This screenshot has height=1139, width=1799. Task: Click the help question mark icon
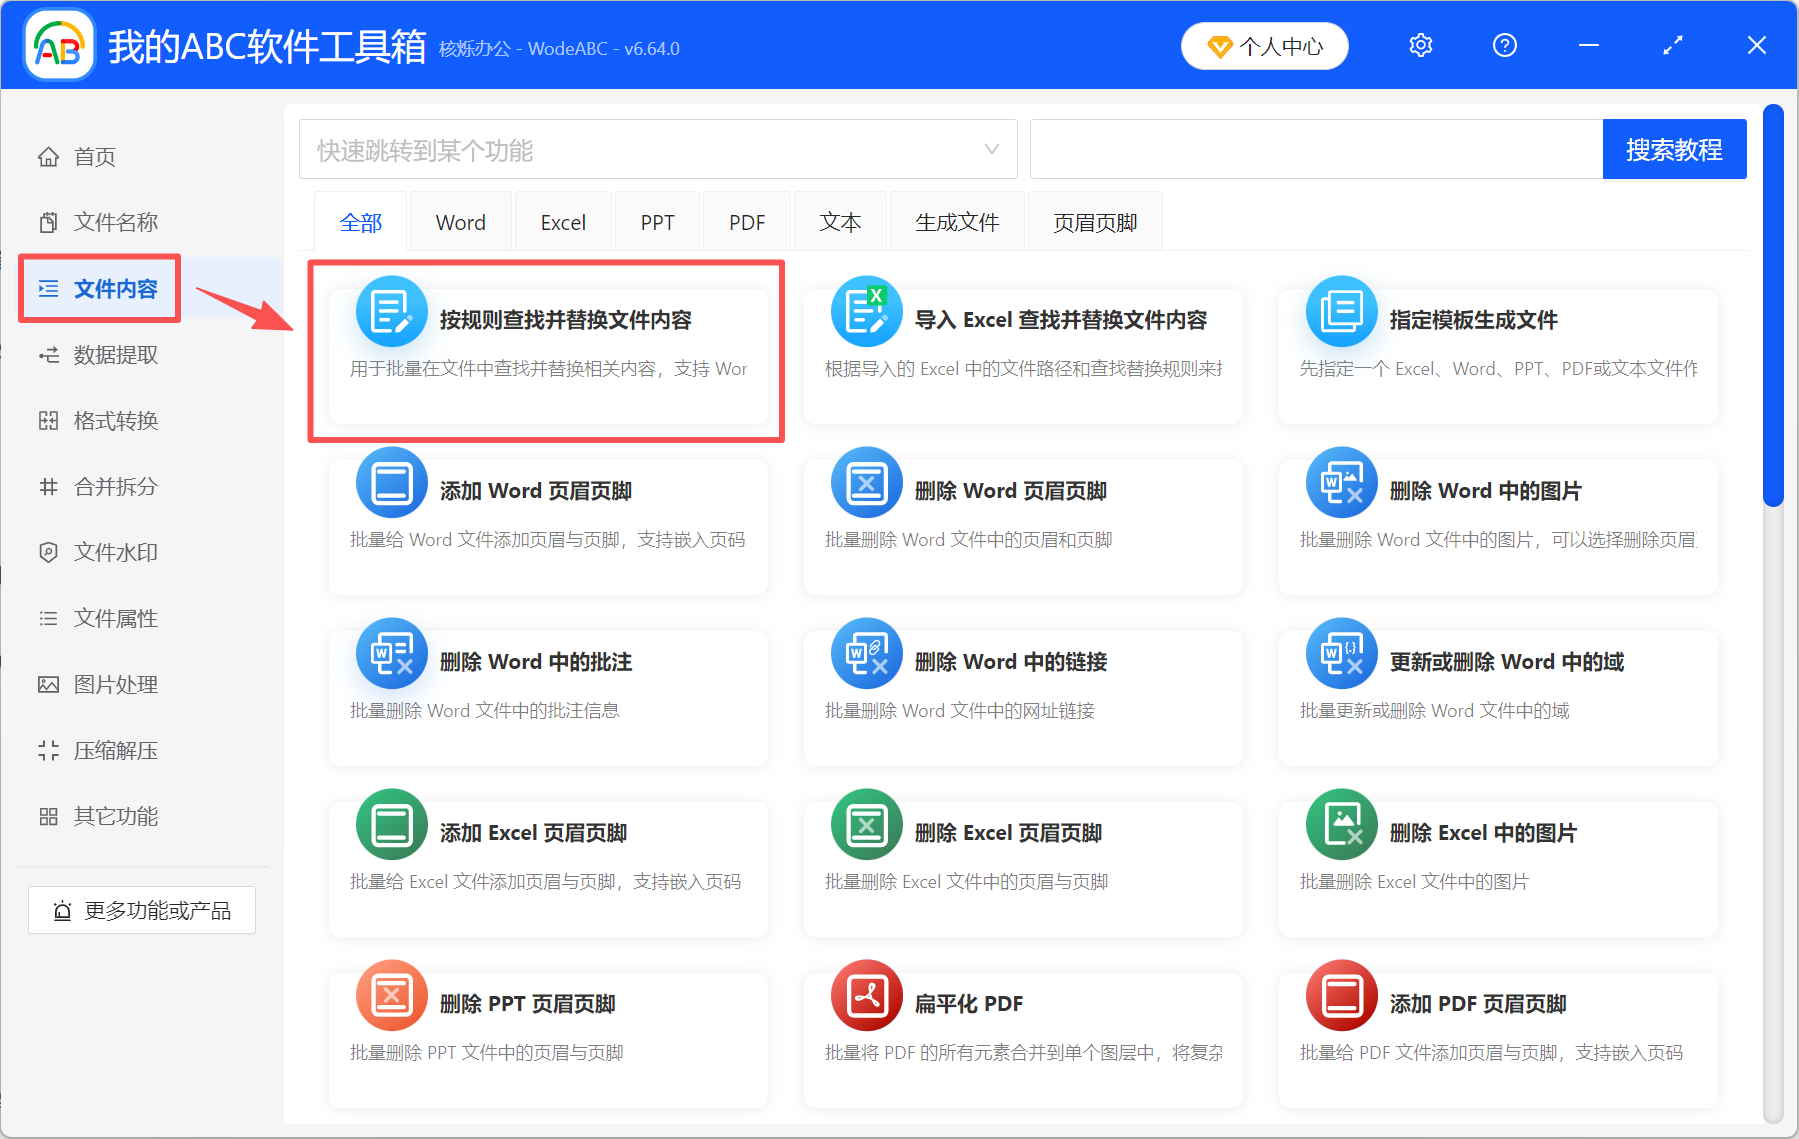pyautogui.click(x=1504, y=45)
